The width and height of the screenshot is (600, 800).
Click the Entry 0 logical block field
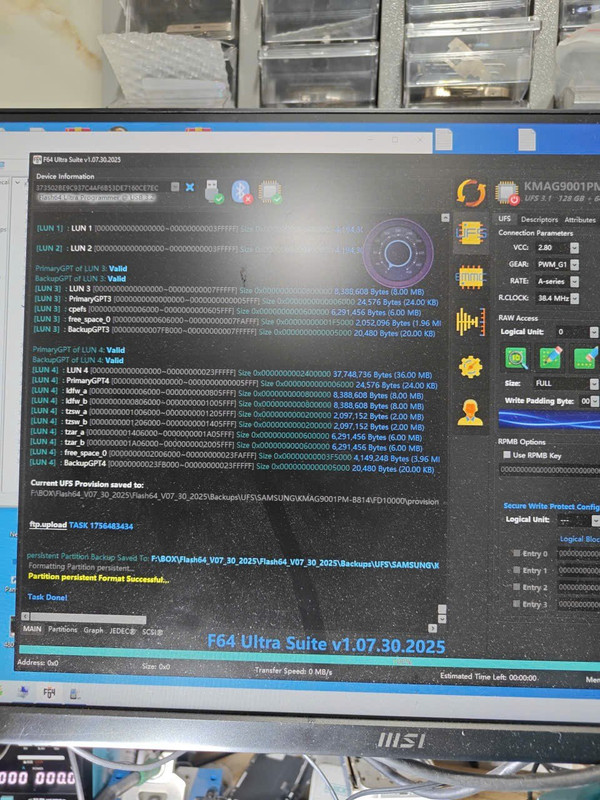click(x=579, y=553)
